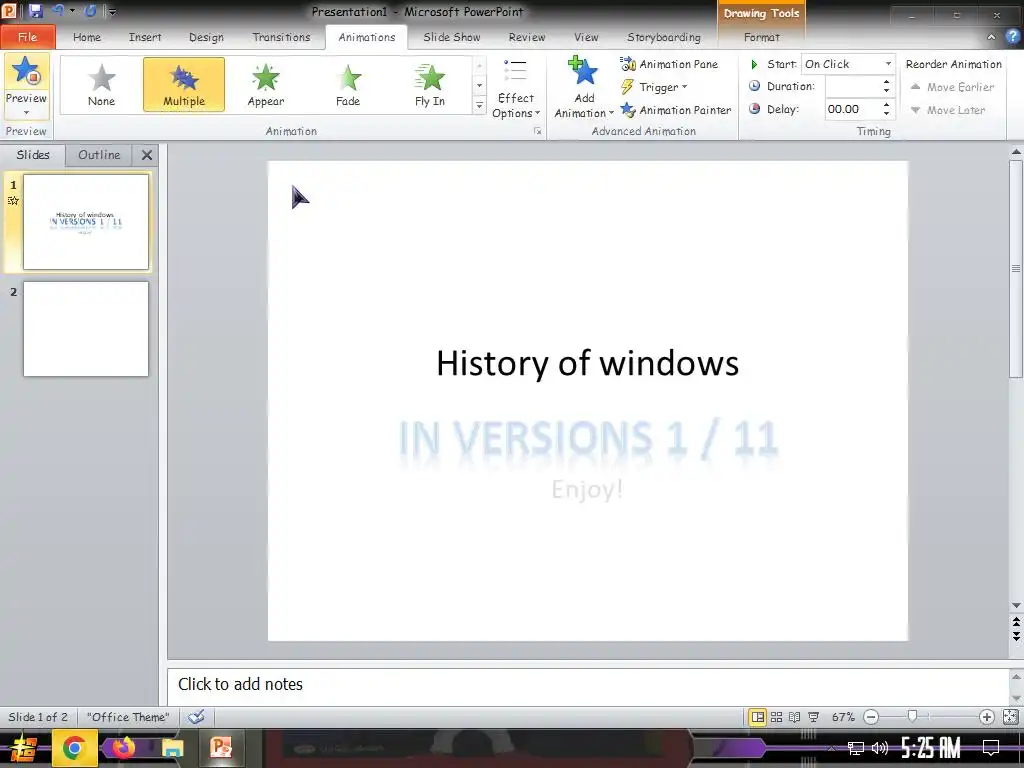Expand the animation gallery More button

point(479,105)
